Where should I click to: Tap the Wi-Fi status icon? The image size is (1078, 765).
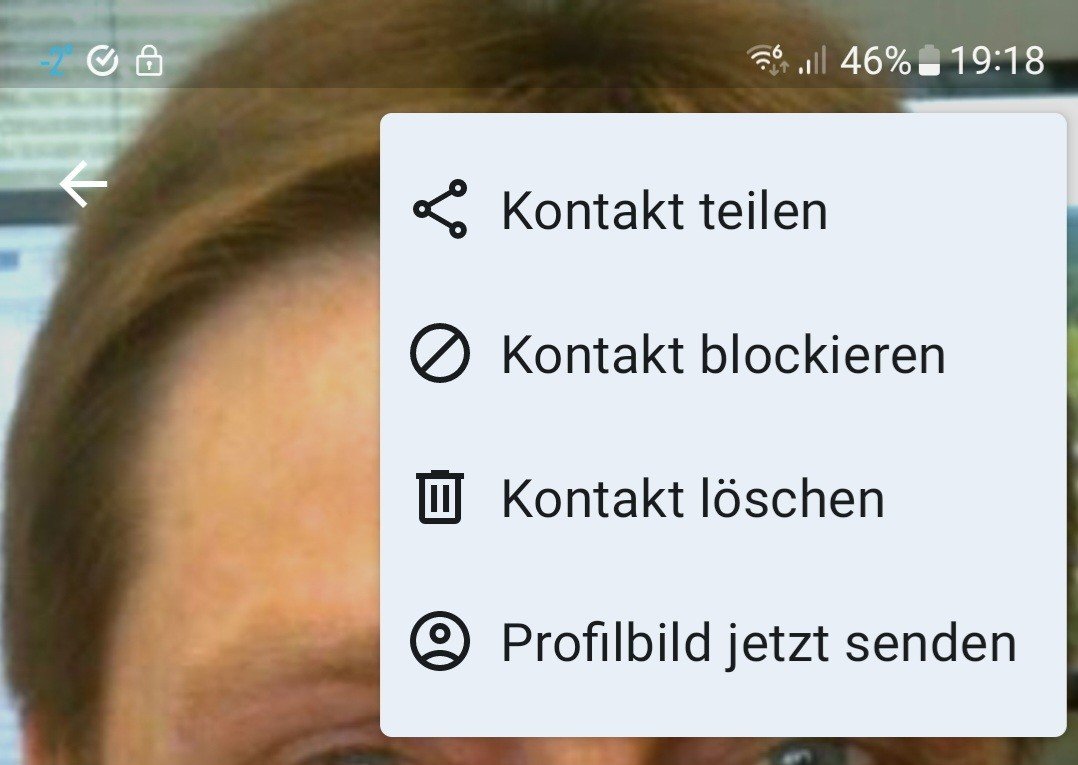(x=768, y=59)
